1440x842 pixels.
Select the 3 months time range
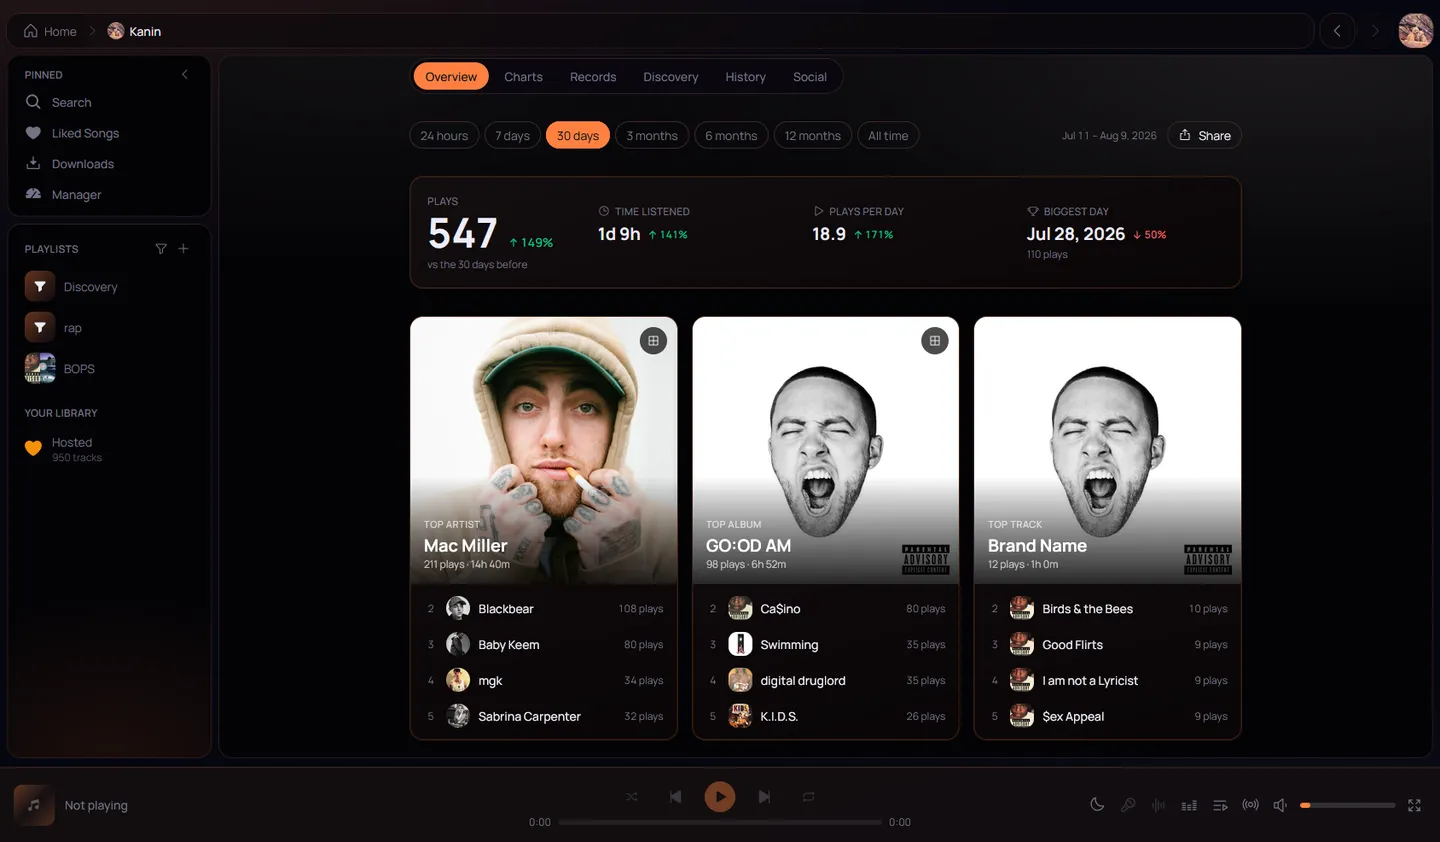[652, 136]
